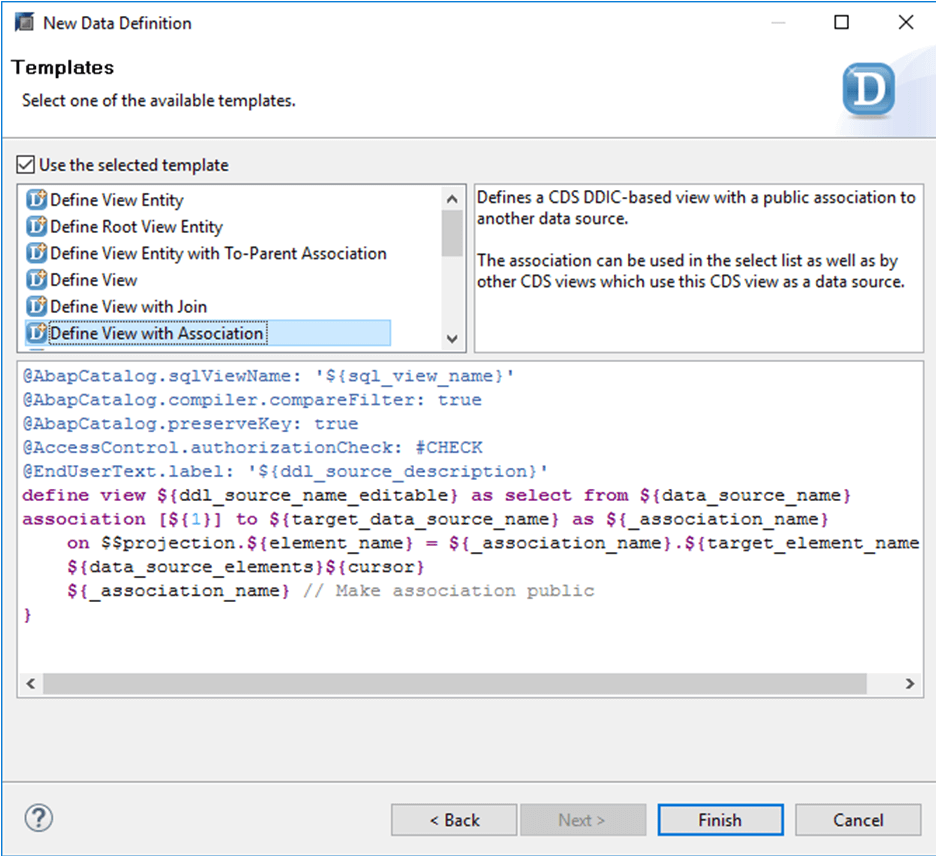
Task: Select the Define Root View Entity template
Action: (x=136, y=227)
